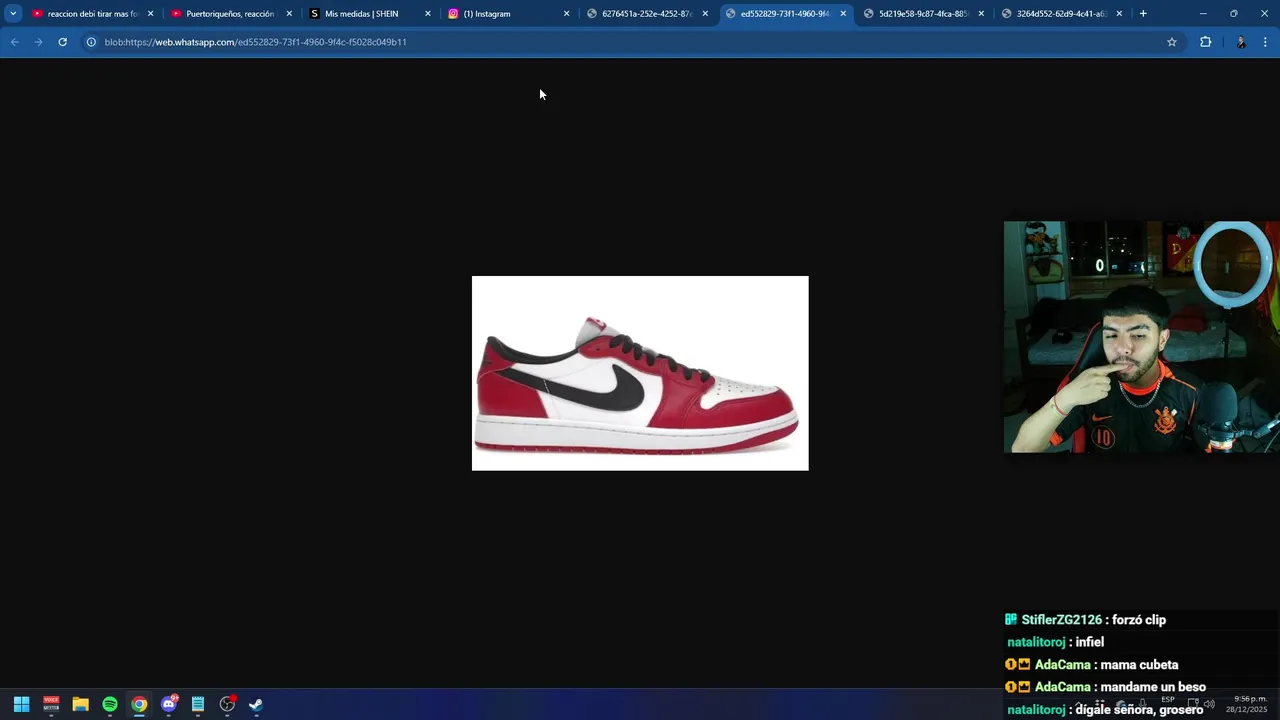
Task: Click chat message 'digale señora, grosero'
Action: (1139, 709)
